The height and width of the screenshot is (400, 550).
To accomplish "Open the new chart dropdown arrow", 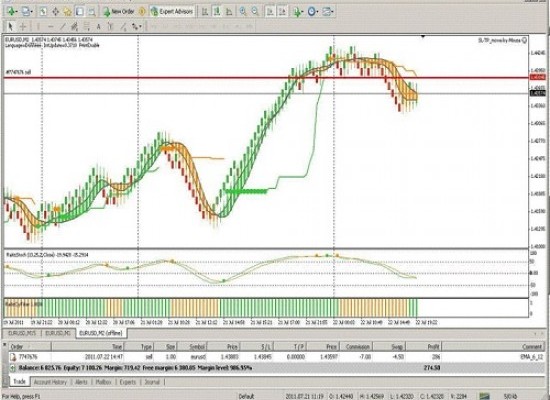I will click(17, 12).
